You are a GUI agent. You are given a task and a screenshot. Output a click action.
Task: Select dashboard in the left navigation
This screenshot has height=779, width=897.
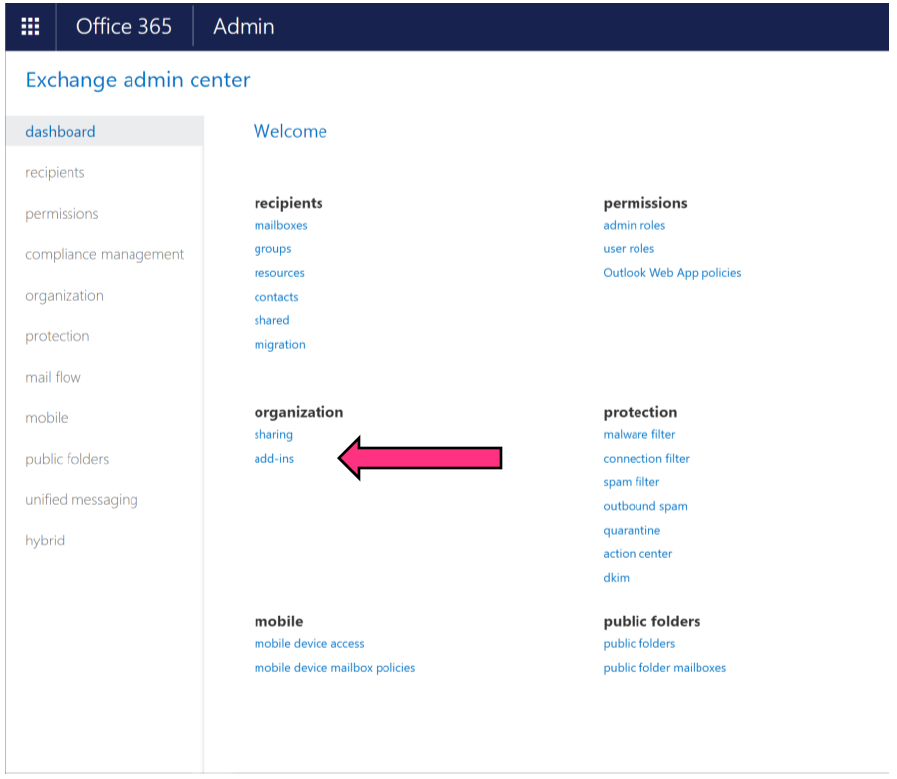click(60, 131)
